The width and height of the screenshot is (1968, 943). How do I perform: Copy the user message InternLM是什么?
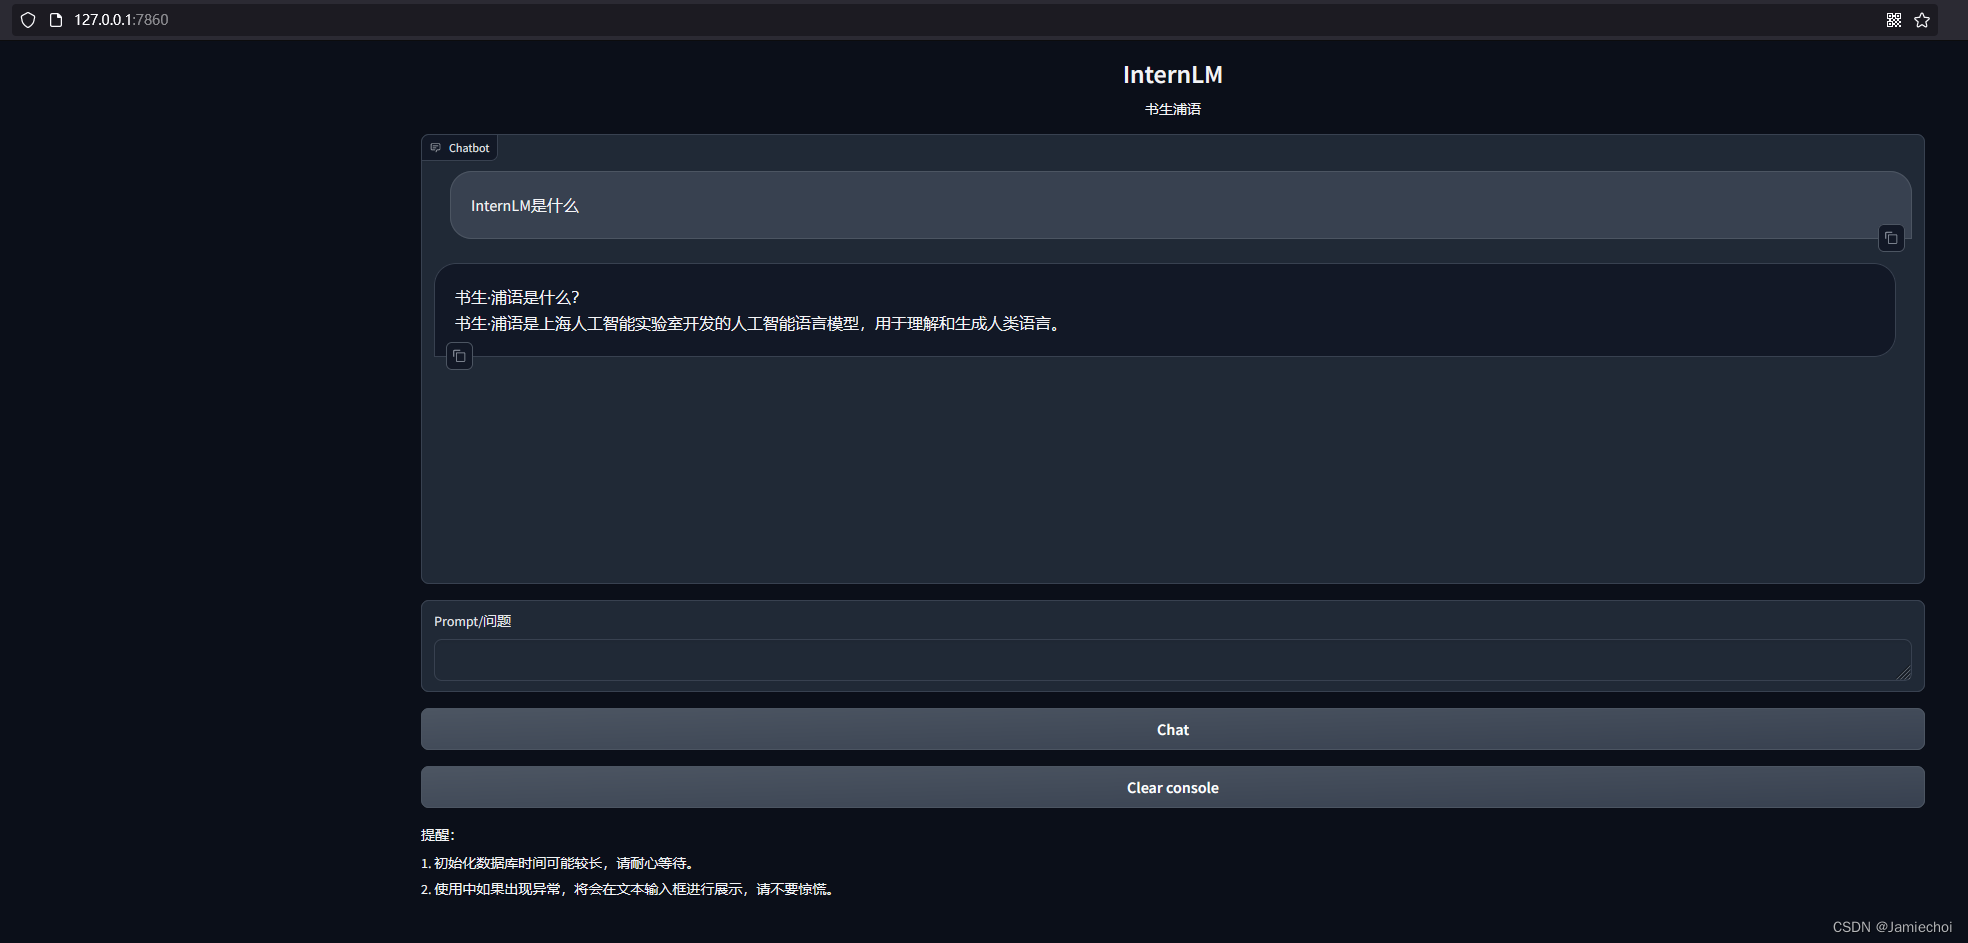tap(1891, 238)
